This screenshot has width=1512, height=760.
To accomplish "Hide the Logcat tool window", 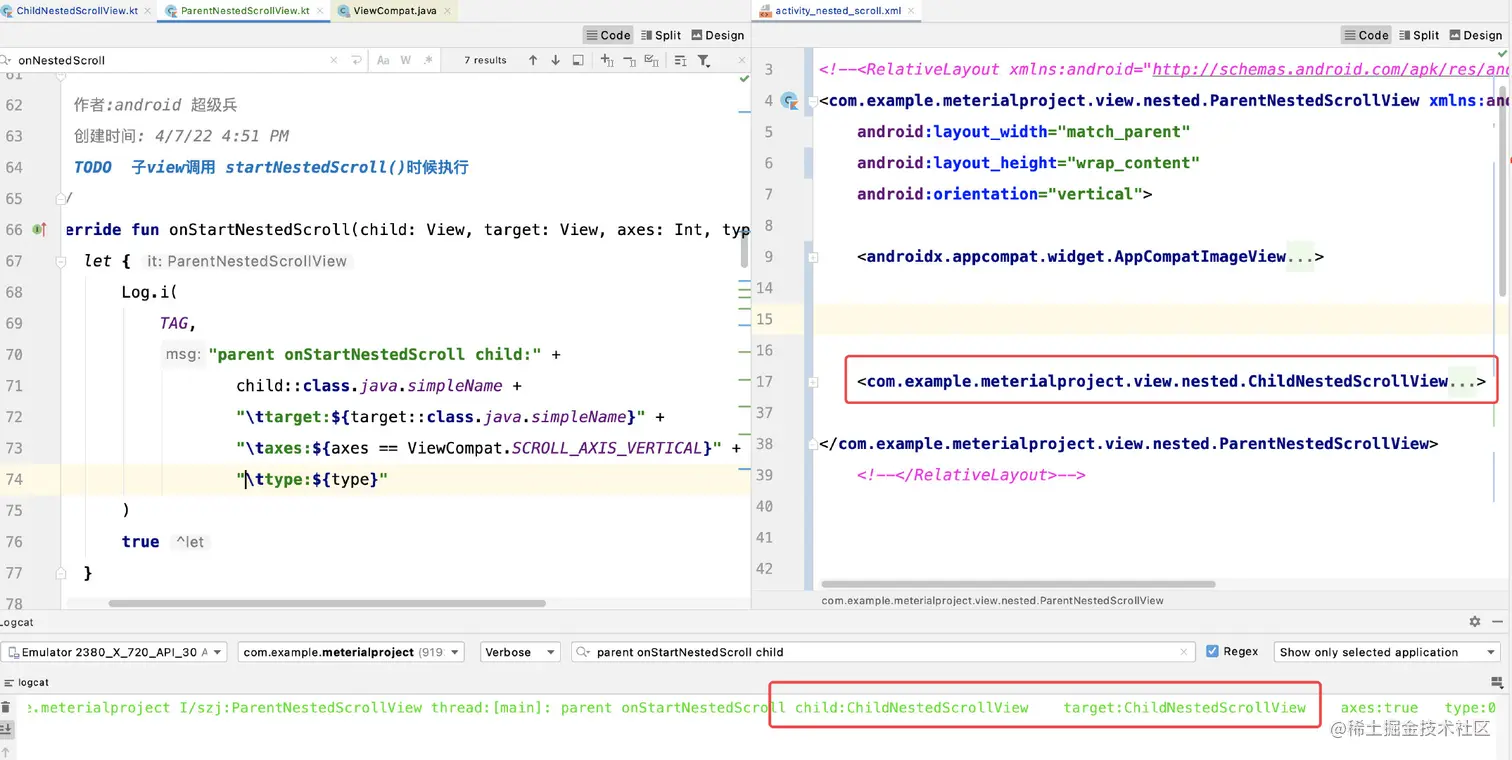I will (1497, 621).
